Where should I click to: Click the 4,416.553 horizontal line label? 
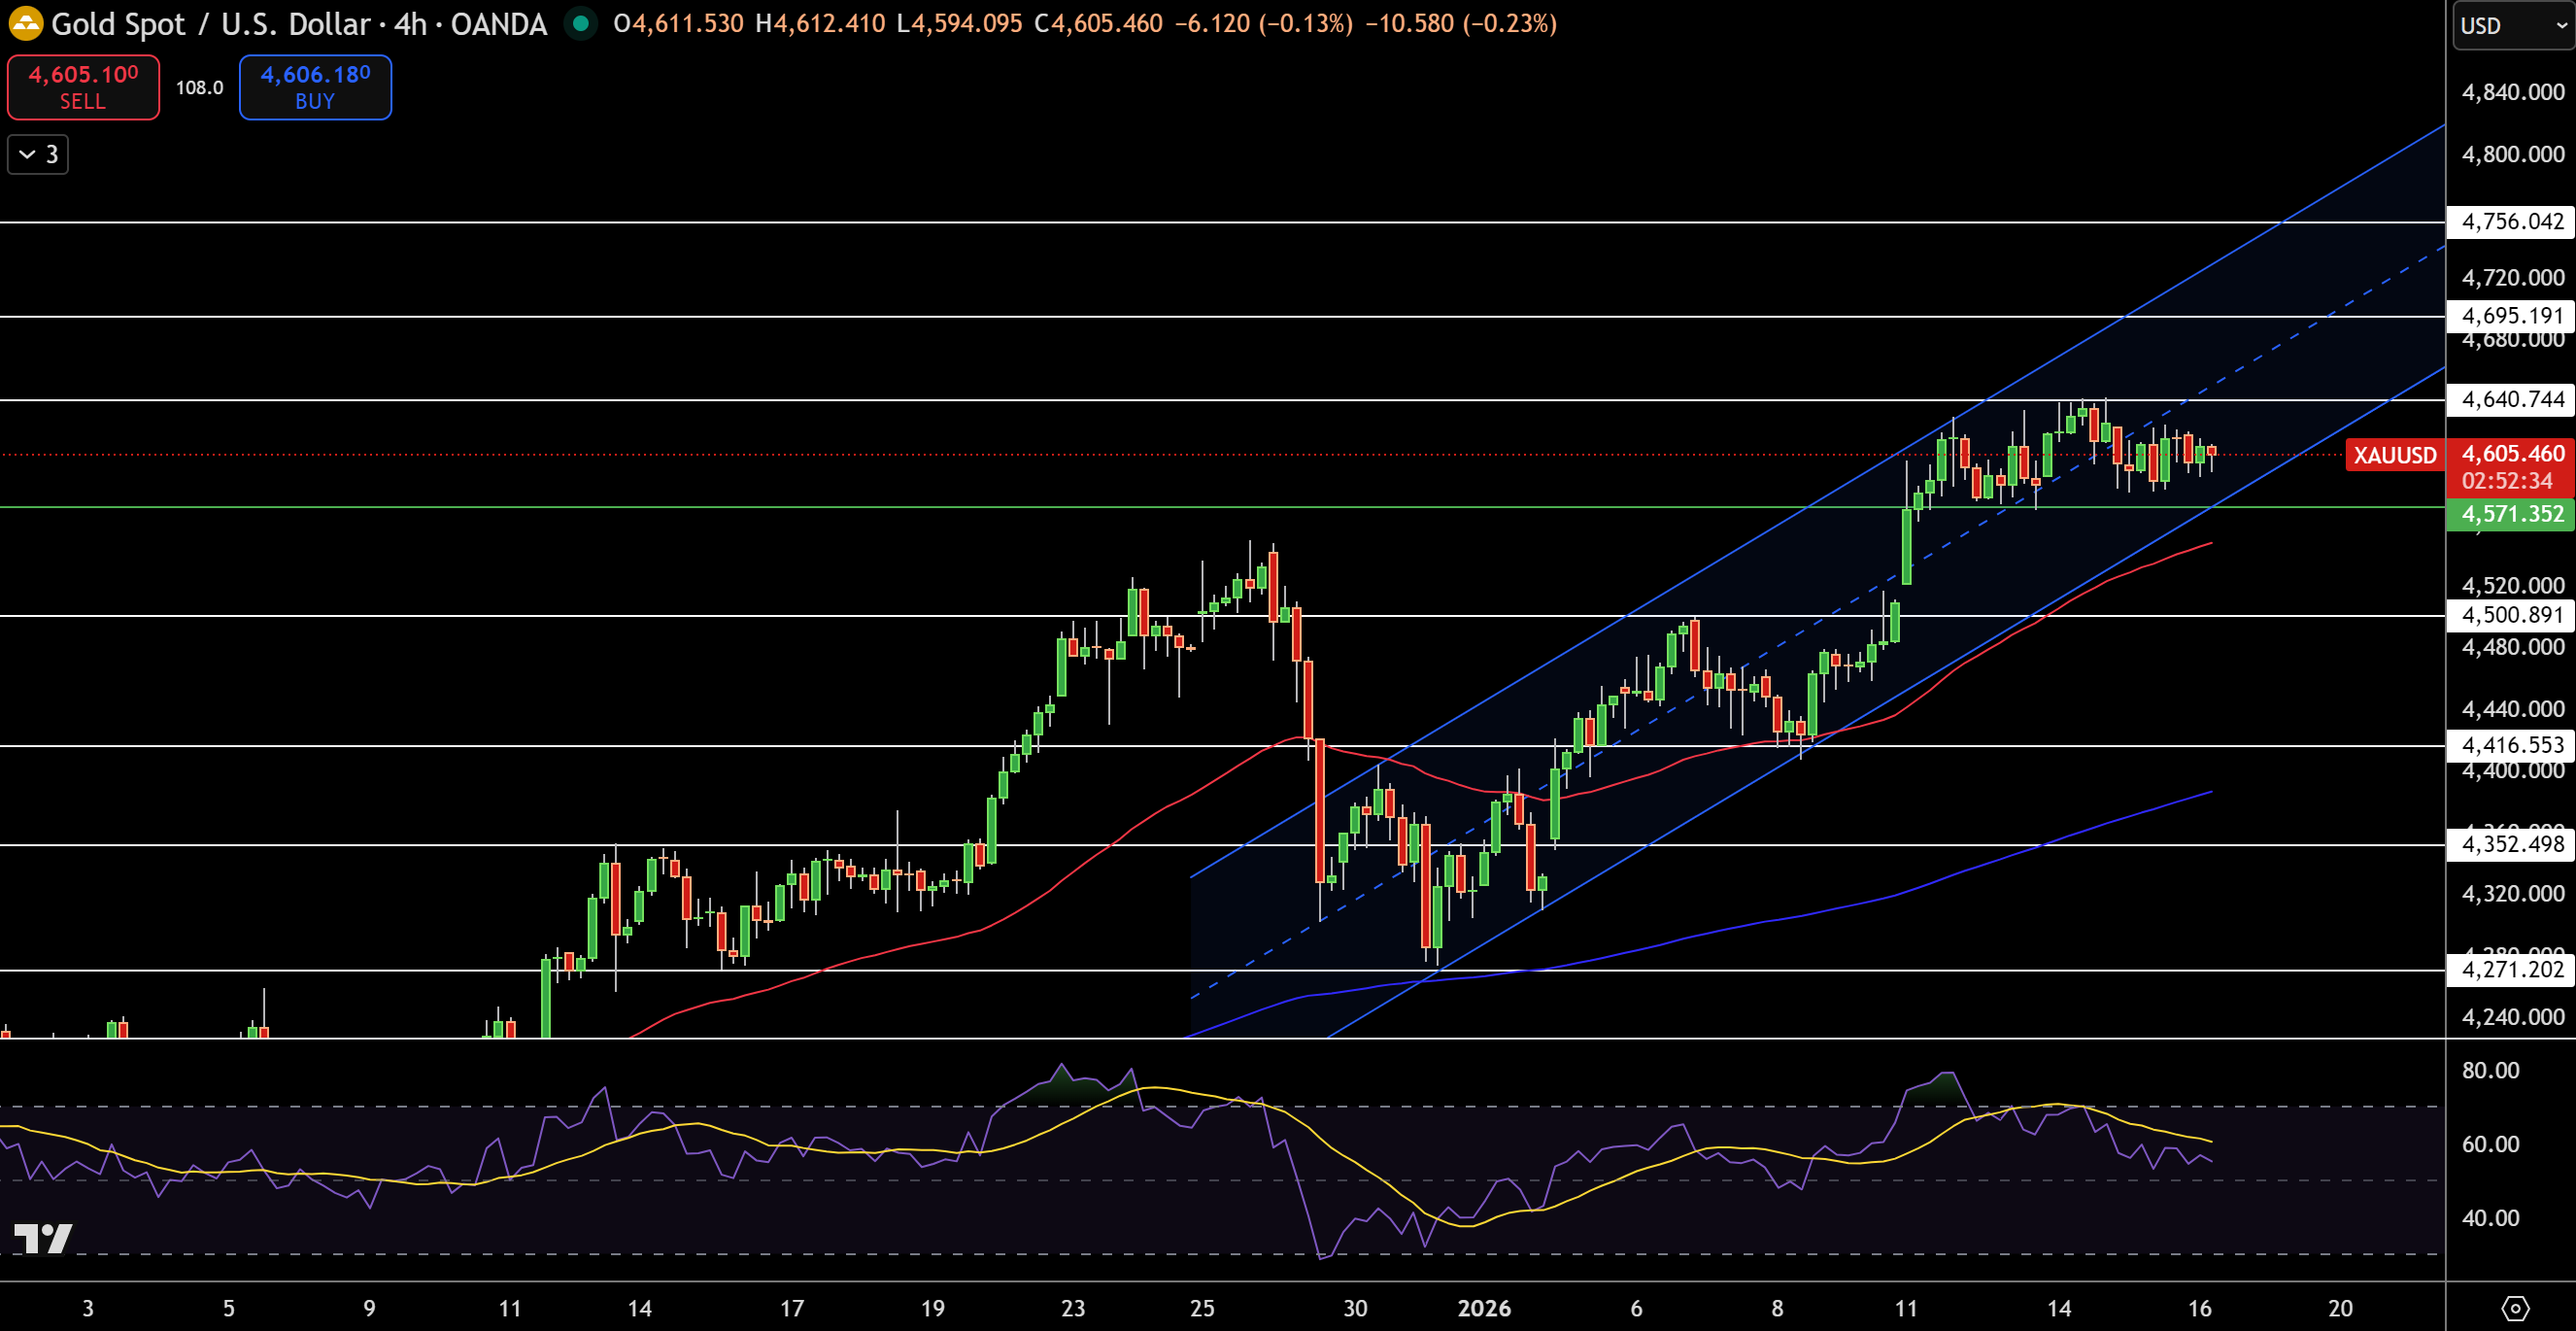[2510, 745]
